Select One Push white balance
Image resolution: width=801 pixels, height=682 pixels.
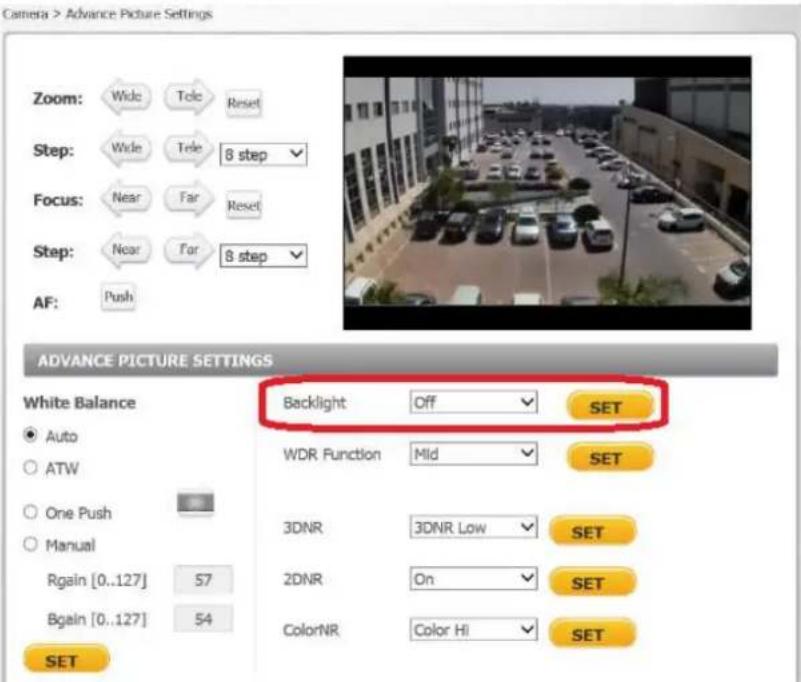click(31, 512)
